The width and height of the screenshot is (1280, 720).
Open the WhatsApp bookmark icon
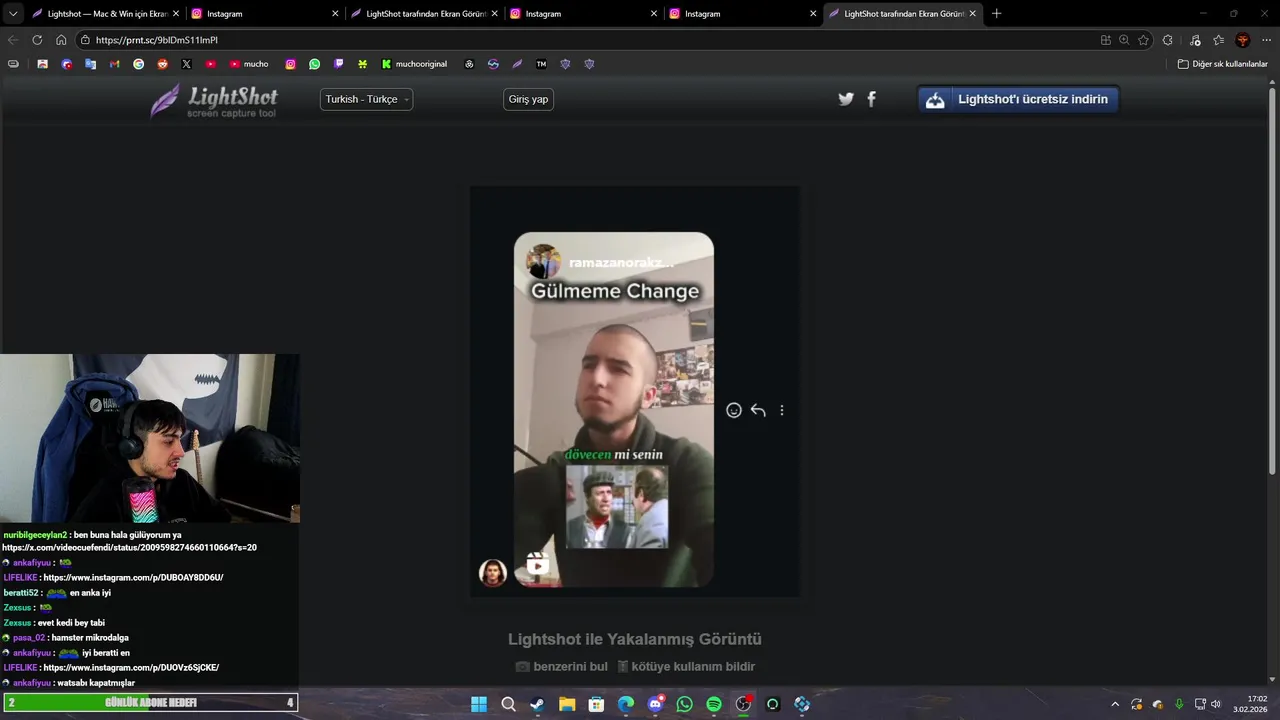[x=315, y=64]
